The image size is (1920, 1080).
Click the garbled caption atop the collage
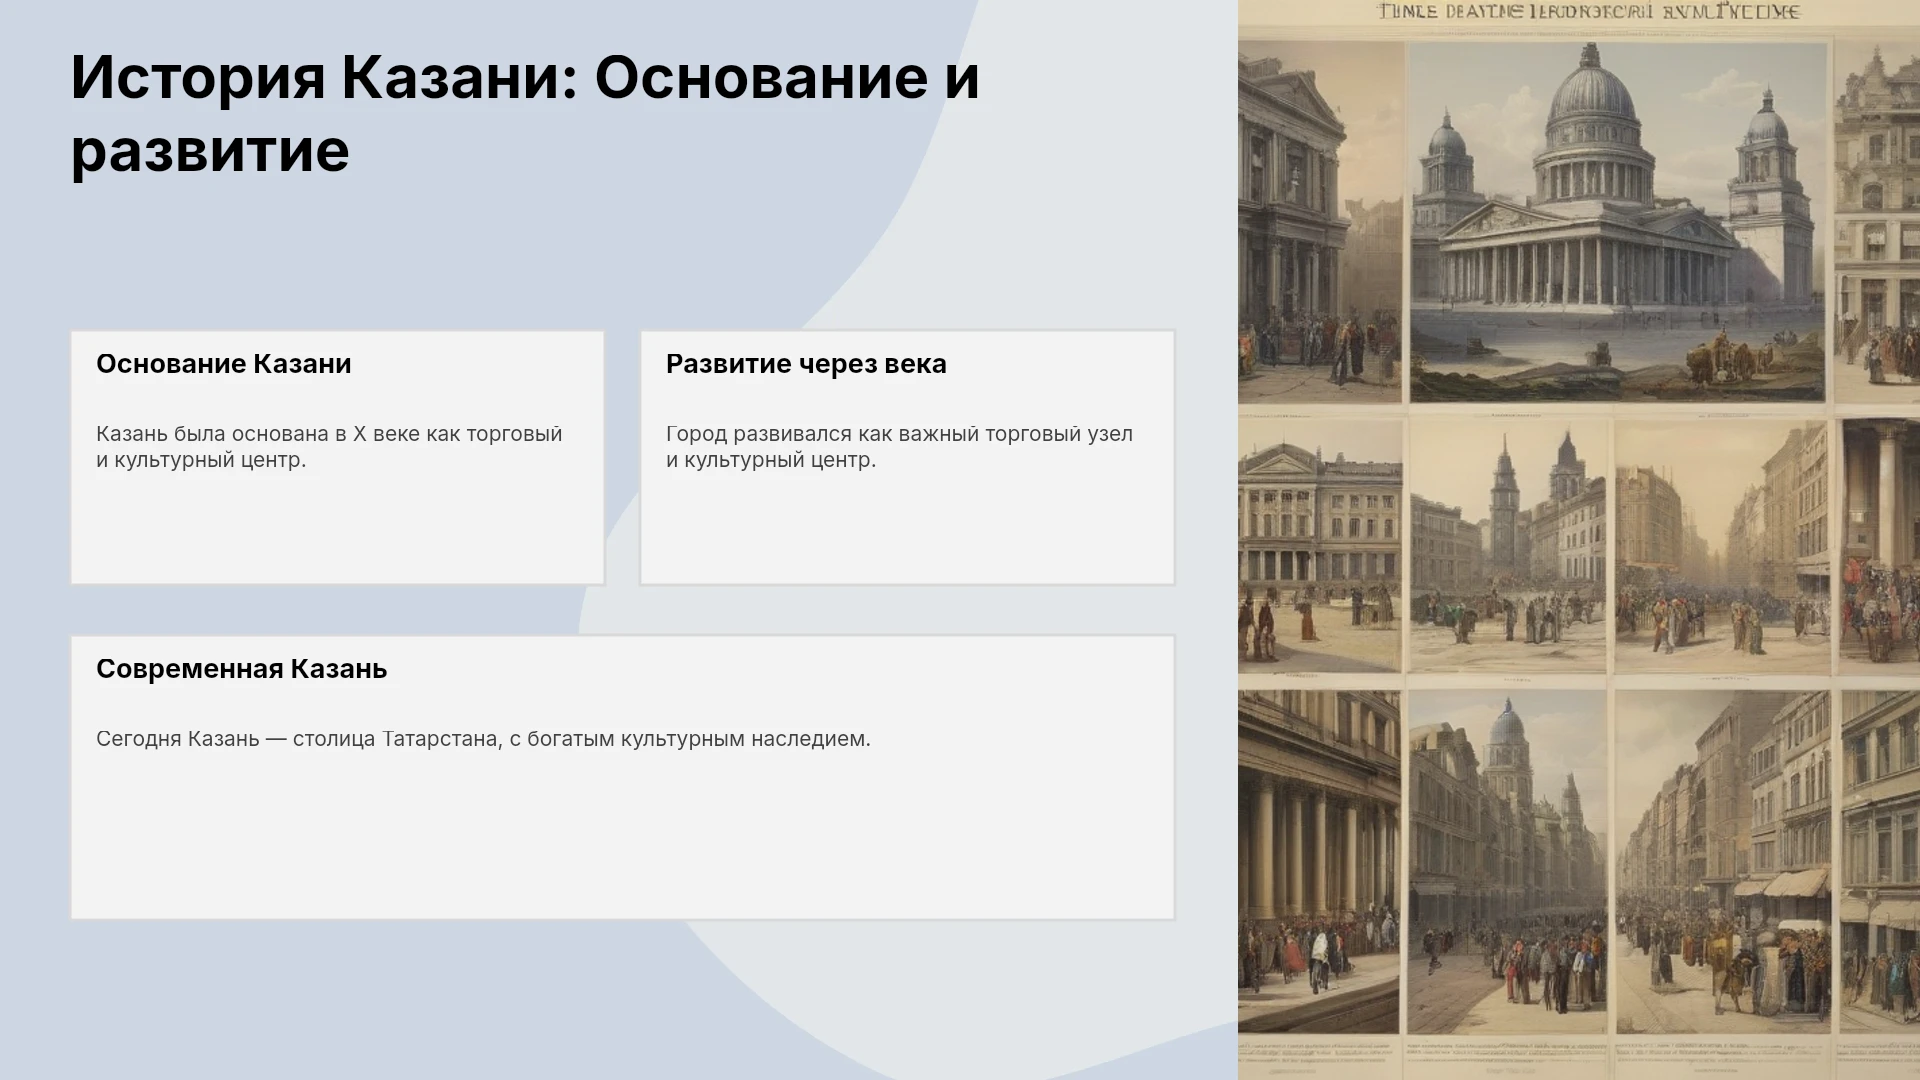tap(1588, 12)
